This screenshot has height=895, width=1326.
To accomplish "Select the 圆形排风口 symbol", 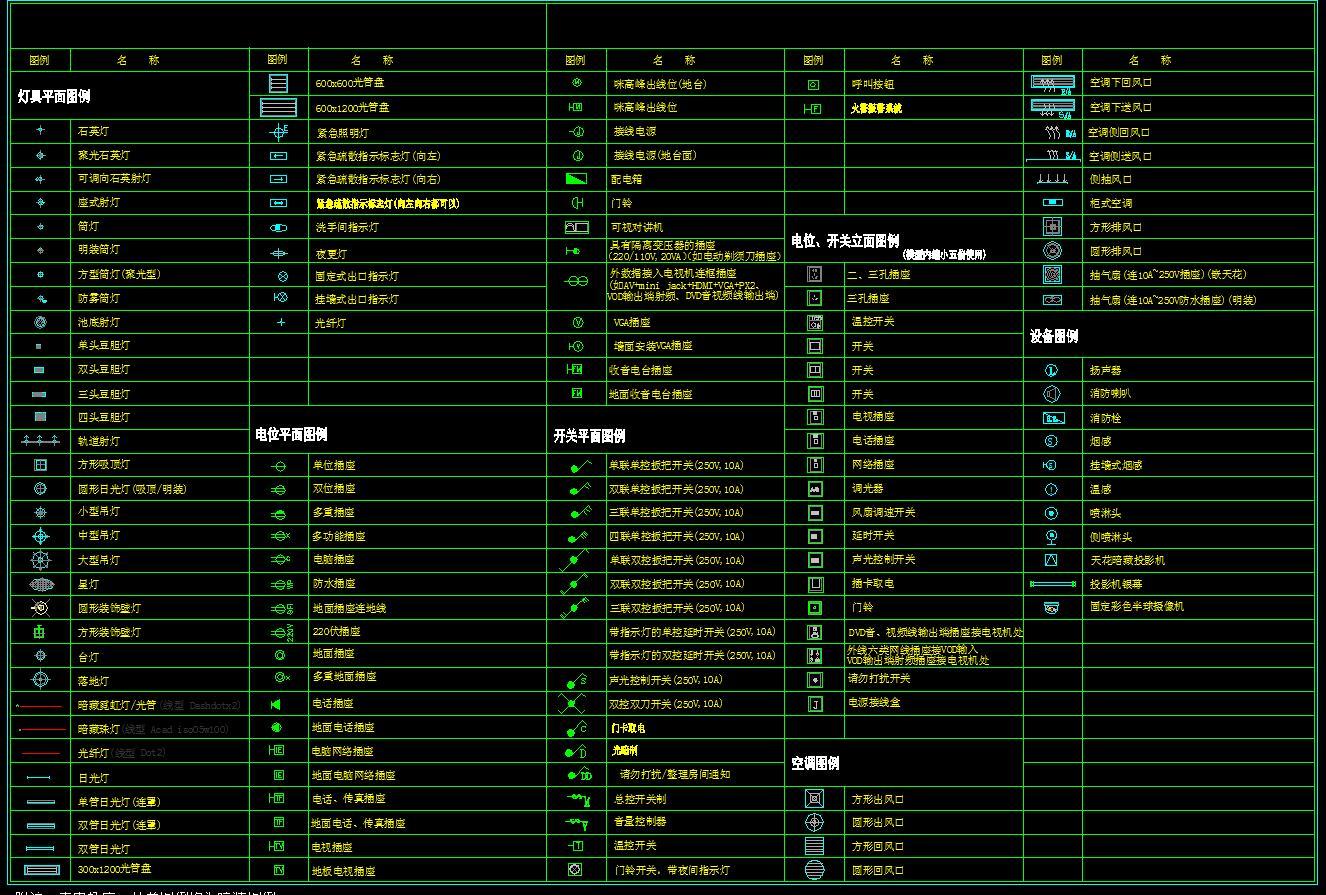I will [1052, 251].
